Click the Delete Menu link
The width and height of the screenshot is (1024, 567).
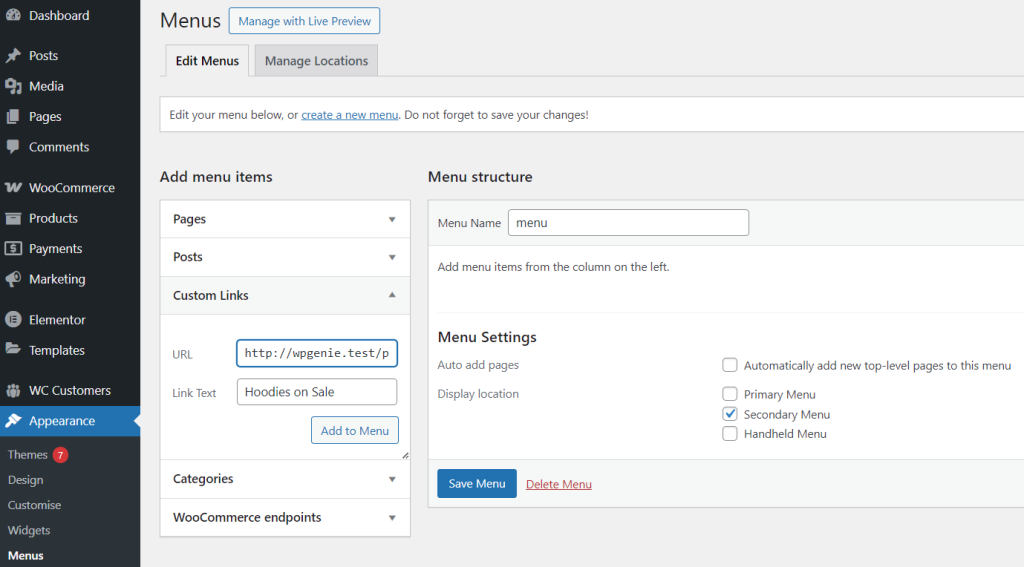pyautogui.click(x=559, y=484)
